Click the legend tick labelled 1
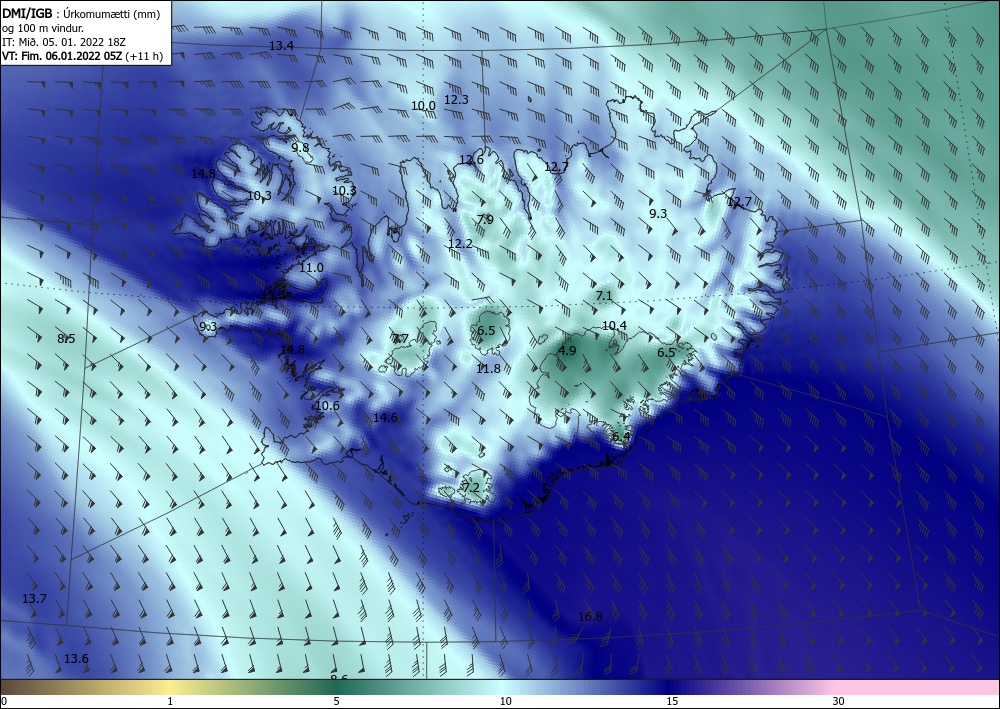Screen dimensions: 1000x709 click(x=170, y=701)
